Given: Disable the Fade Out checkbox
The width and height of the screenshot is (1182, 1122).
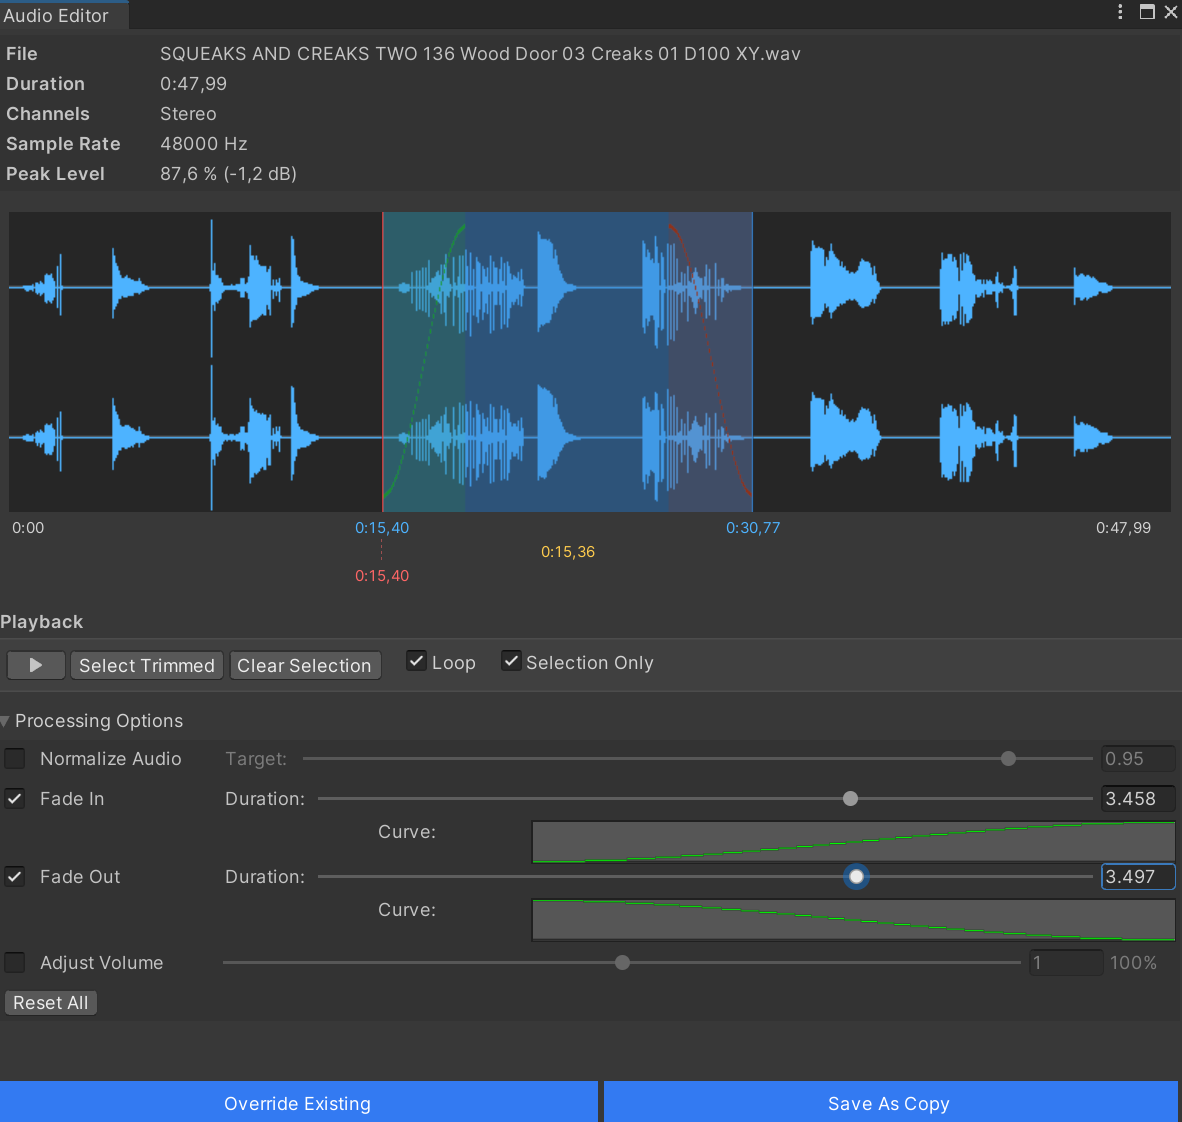Looking at the screenshot, I should pos(15,876).
